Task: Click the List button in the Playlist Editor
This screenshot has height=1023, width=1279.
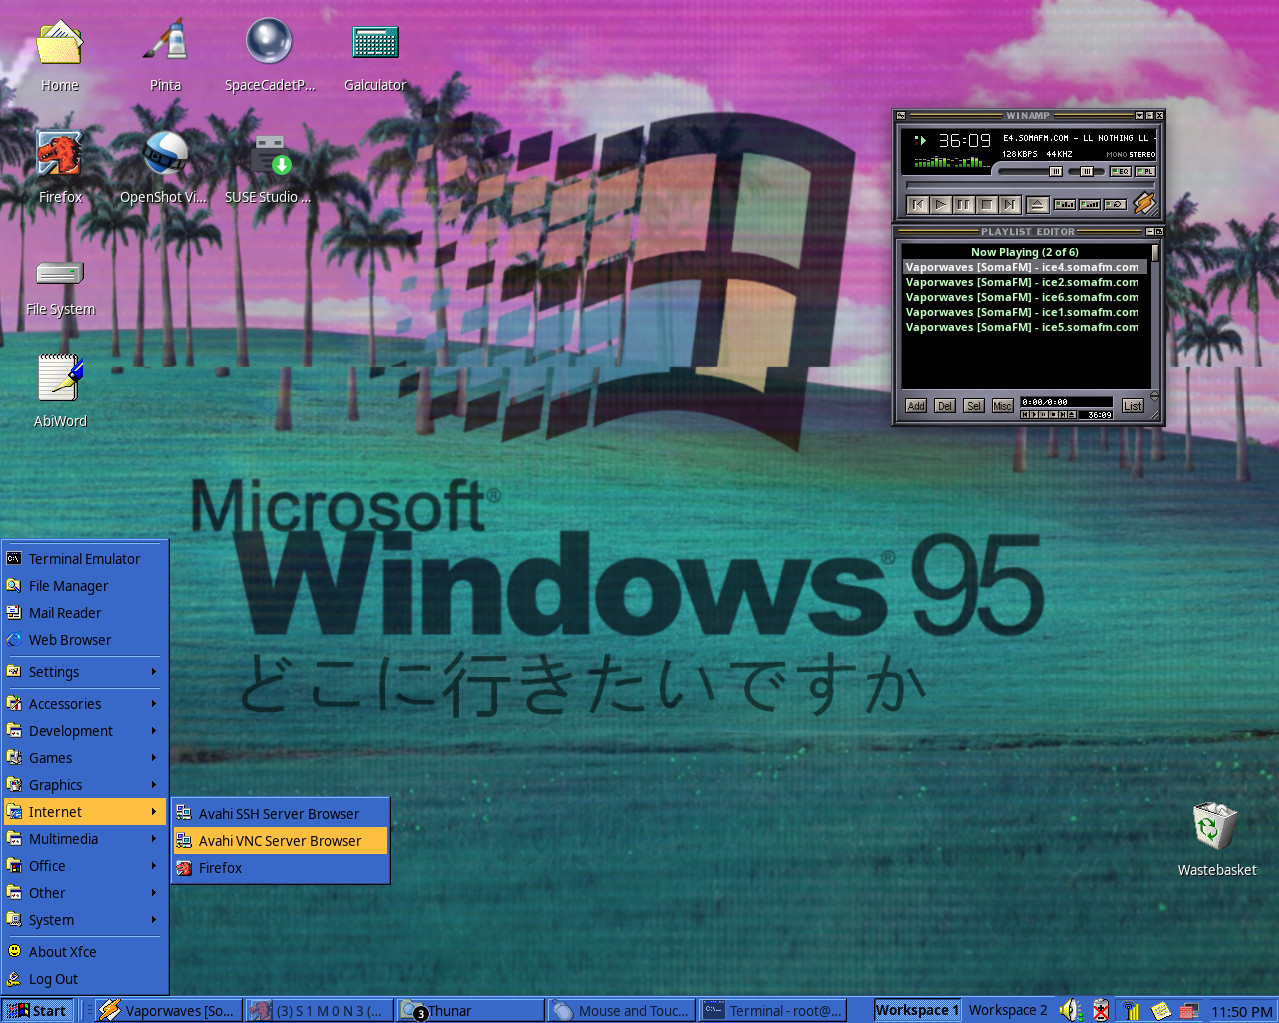Action: [1131, 405]
